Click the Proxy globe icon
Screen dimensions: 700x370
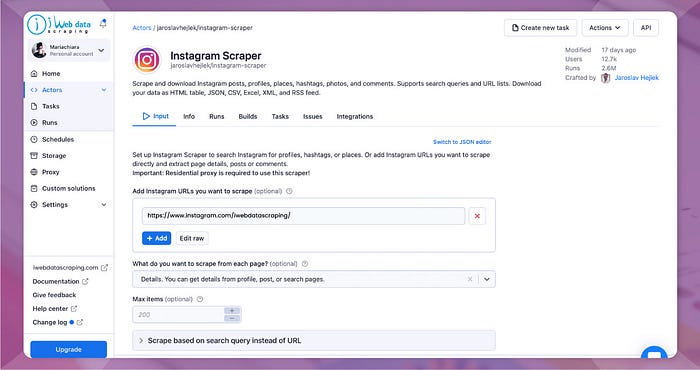point(34,172)
